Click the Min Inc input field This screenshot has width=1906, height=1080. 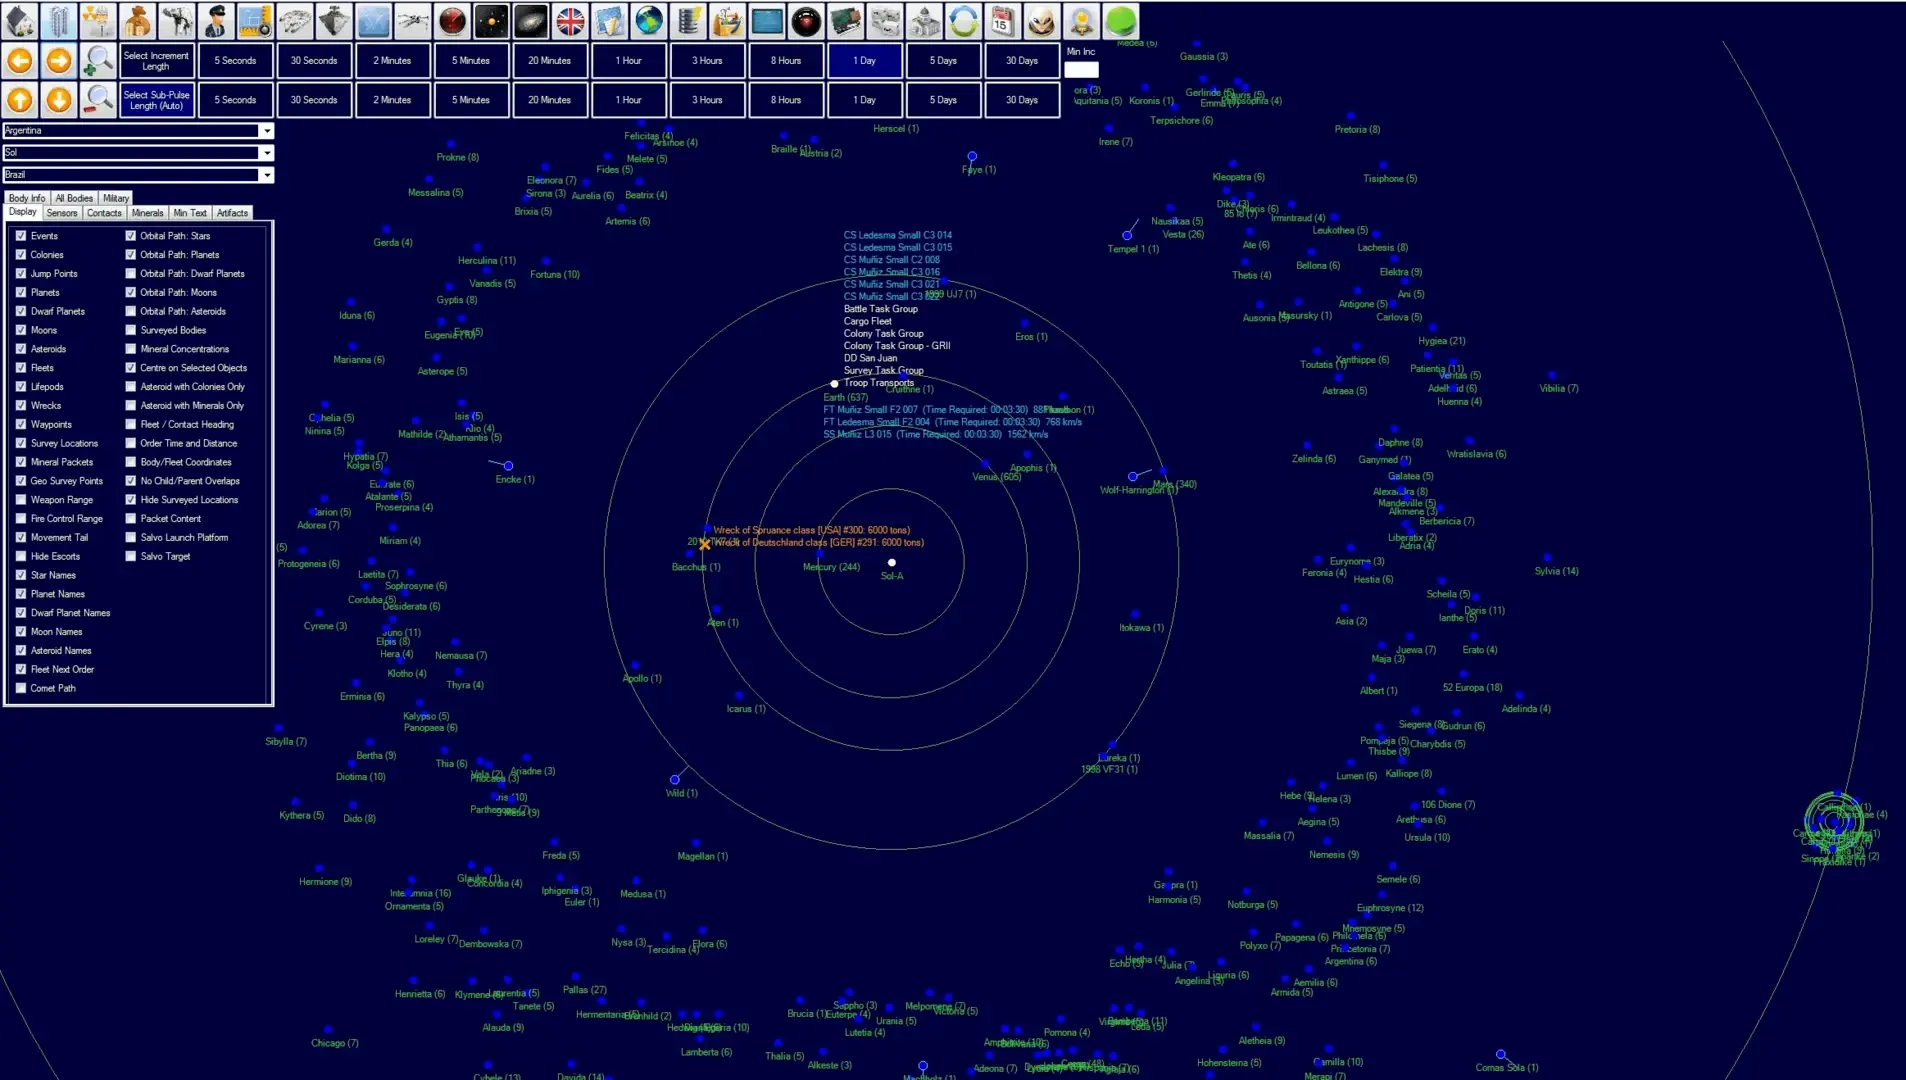tap(1081, 70)
